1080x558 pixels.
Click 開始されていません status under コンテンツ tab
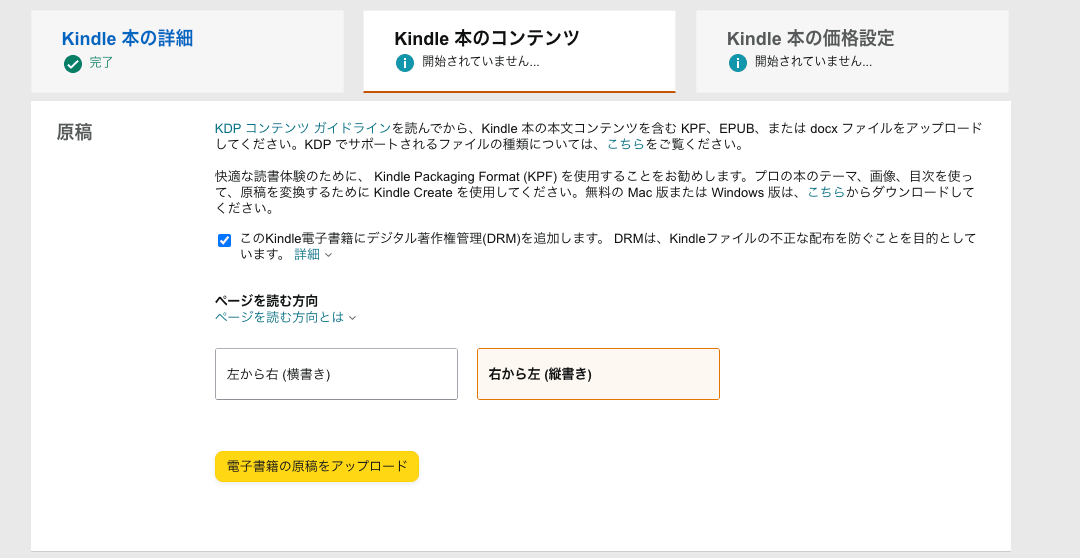point(481,61)
